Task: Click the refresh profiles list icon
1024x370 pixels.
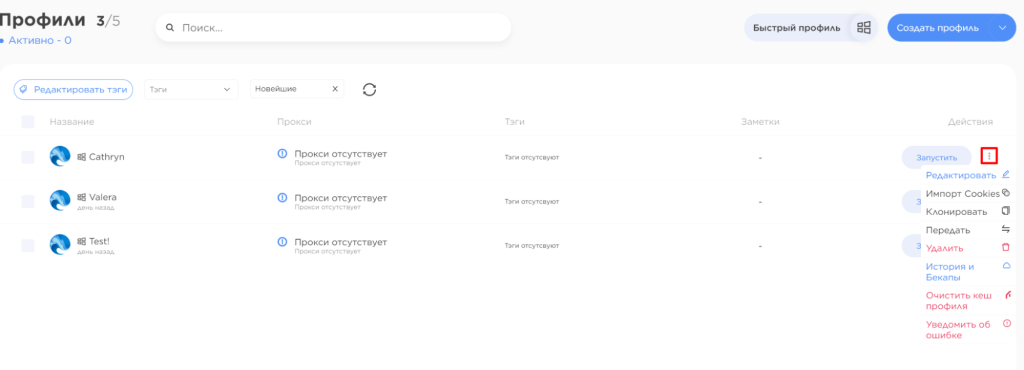Action: (370, 89)
